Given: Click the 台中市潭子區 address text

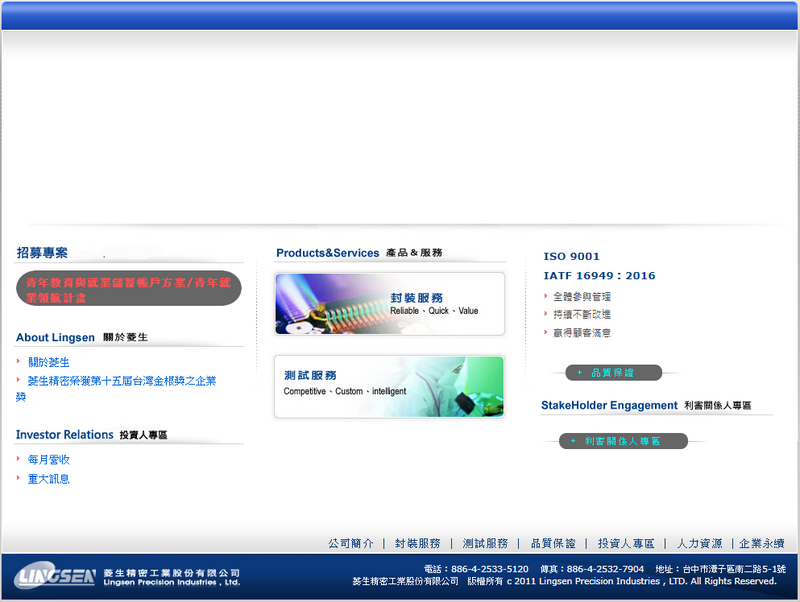Looking at the screenshot, I should coord(734,569).
